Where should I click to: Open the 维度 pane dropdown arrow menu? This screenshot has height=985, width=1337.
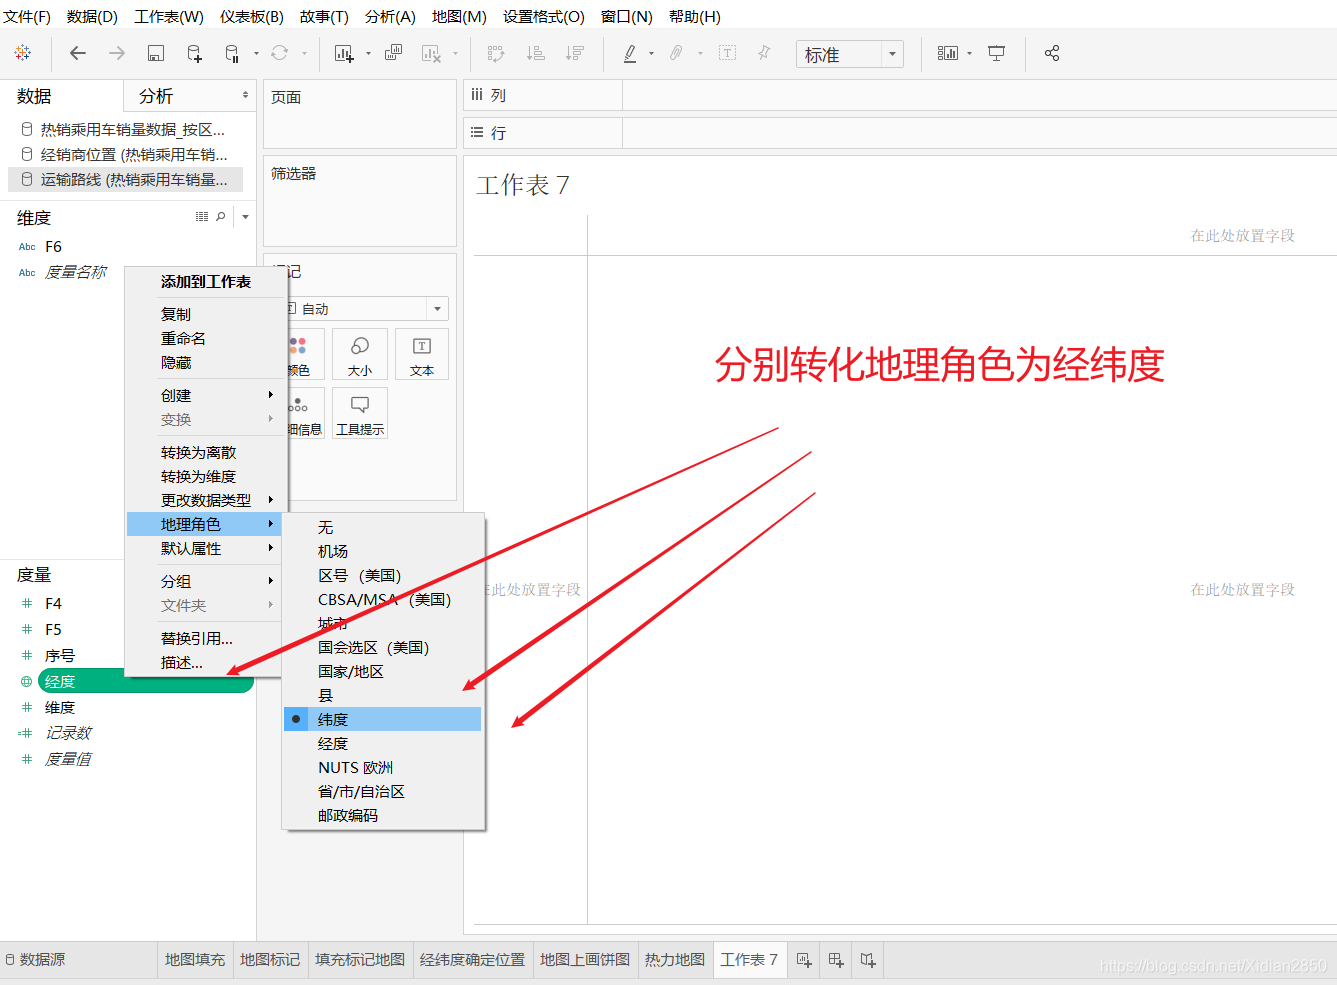coord(245,217)
